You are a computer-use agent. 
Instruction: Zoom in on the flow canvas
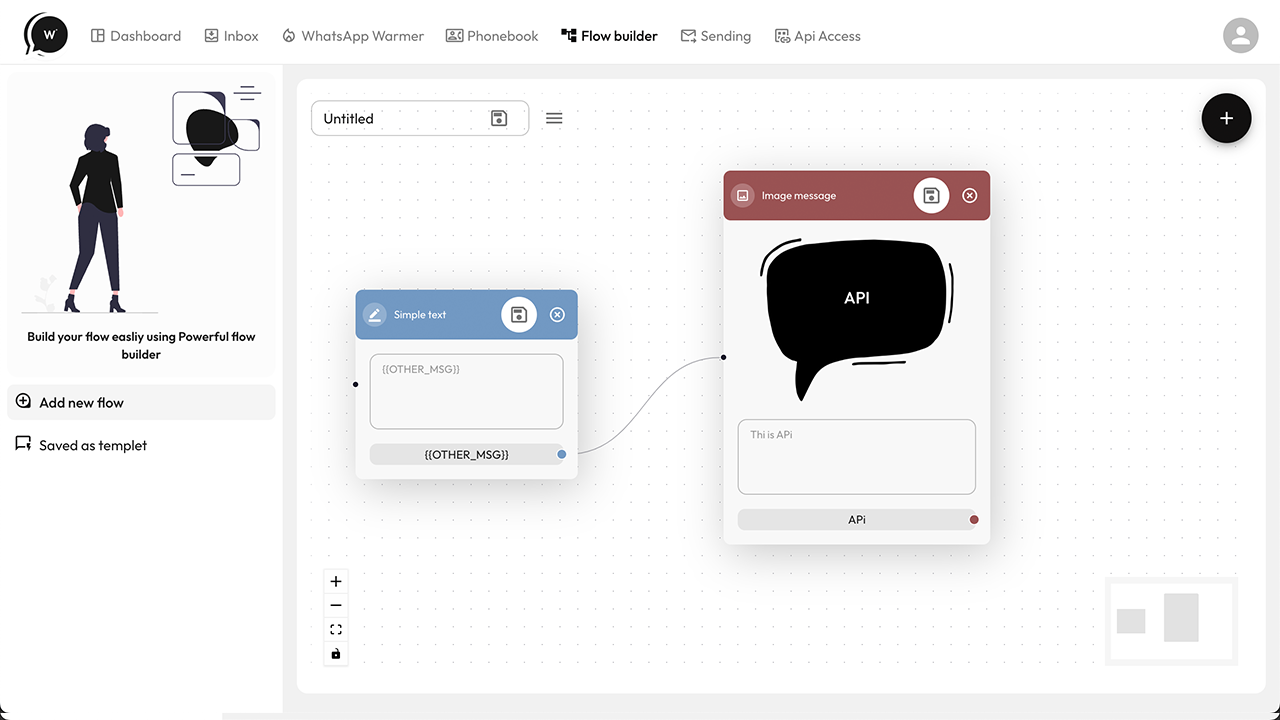click(x=336, y=580)
